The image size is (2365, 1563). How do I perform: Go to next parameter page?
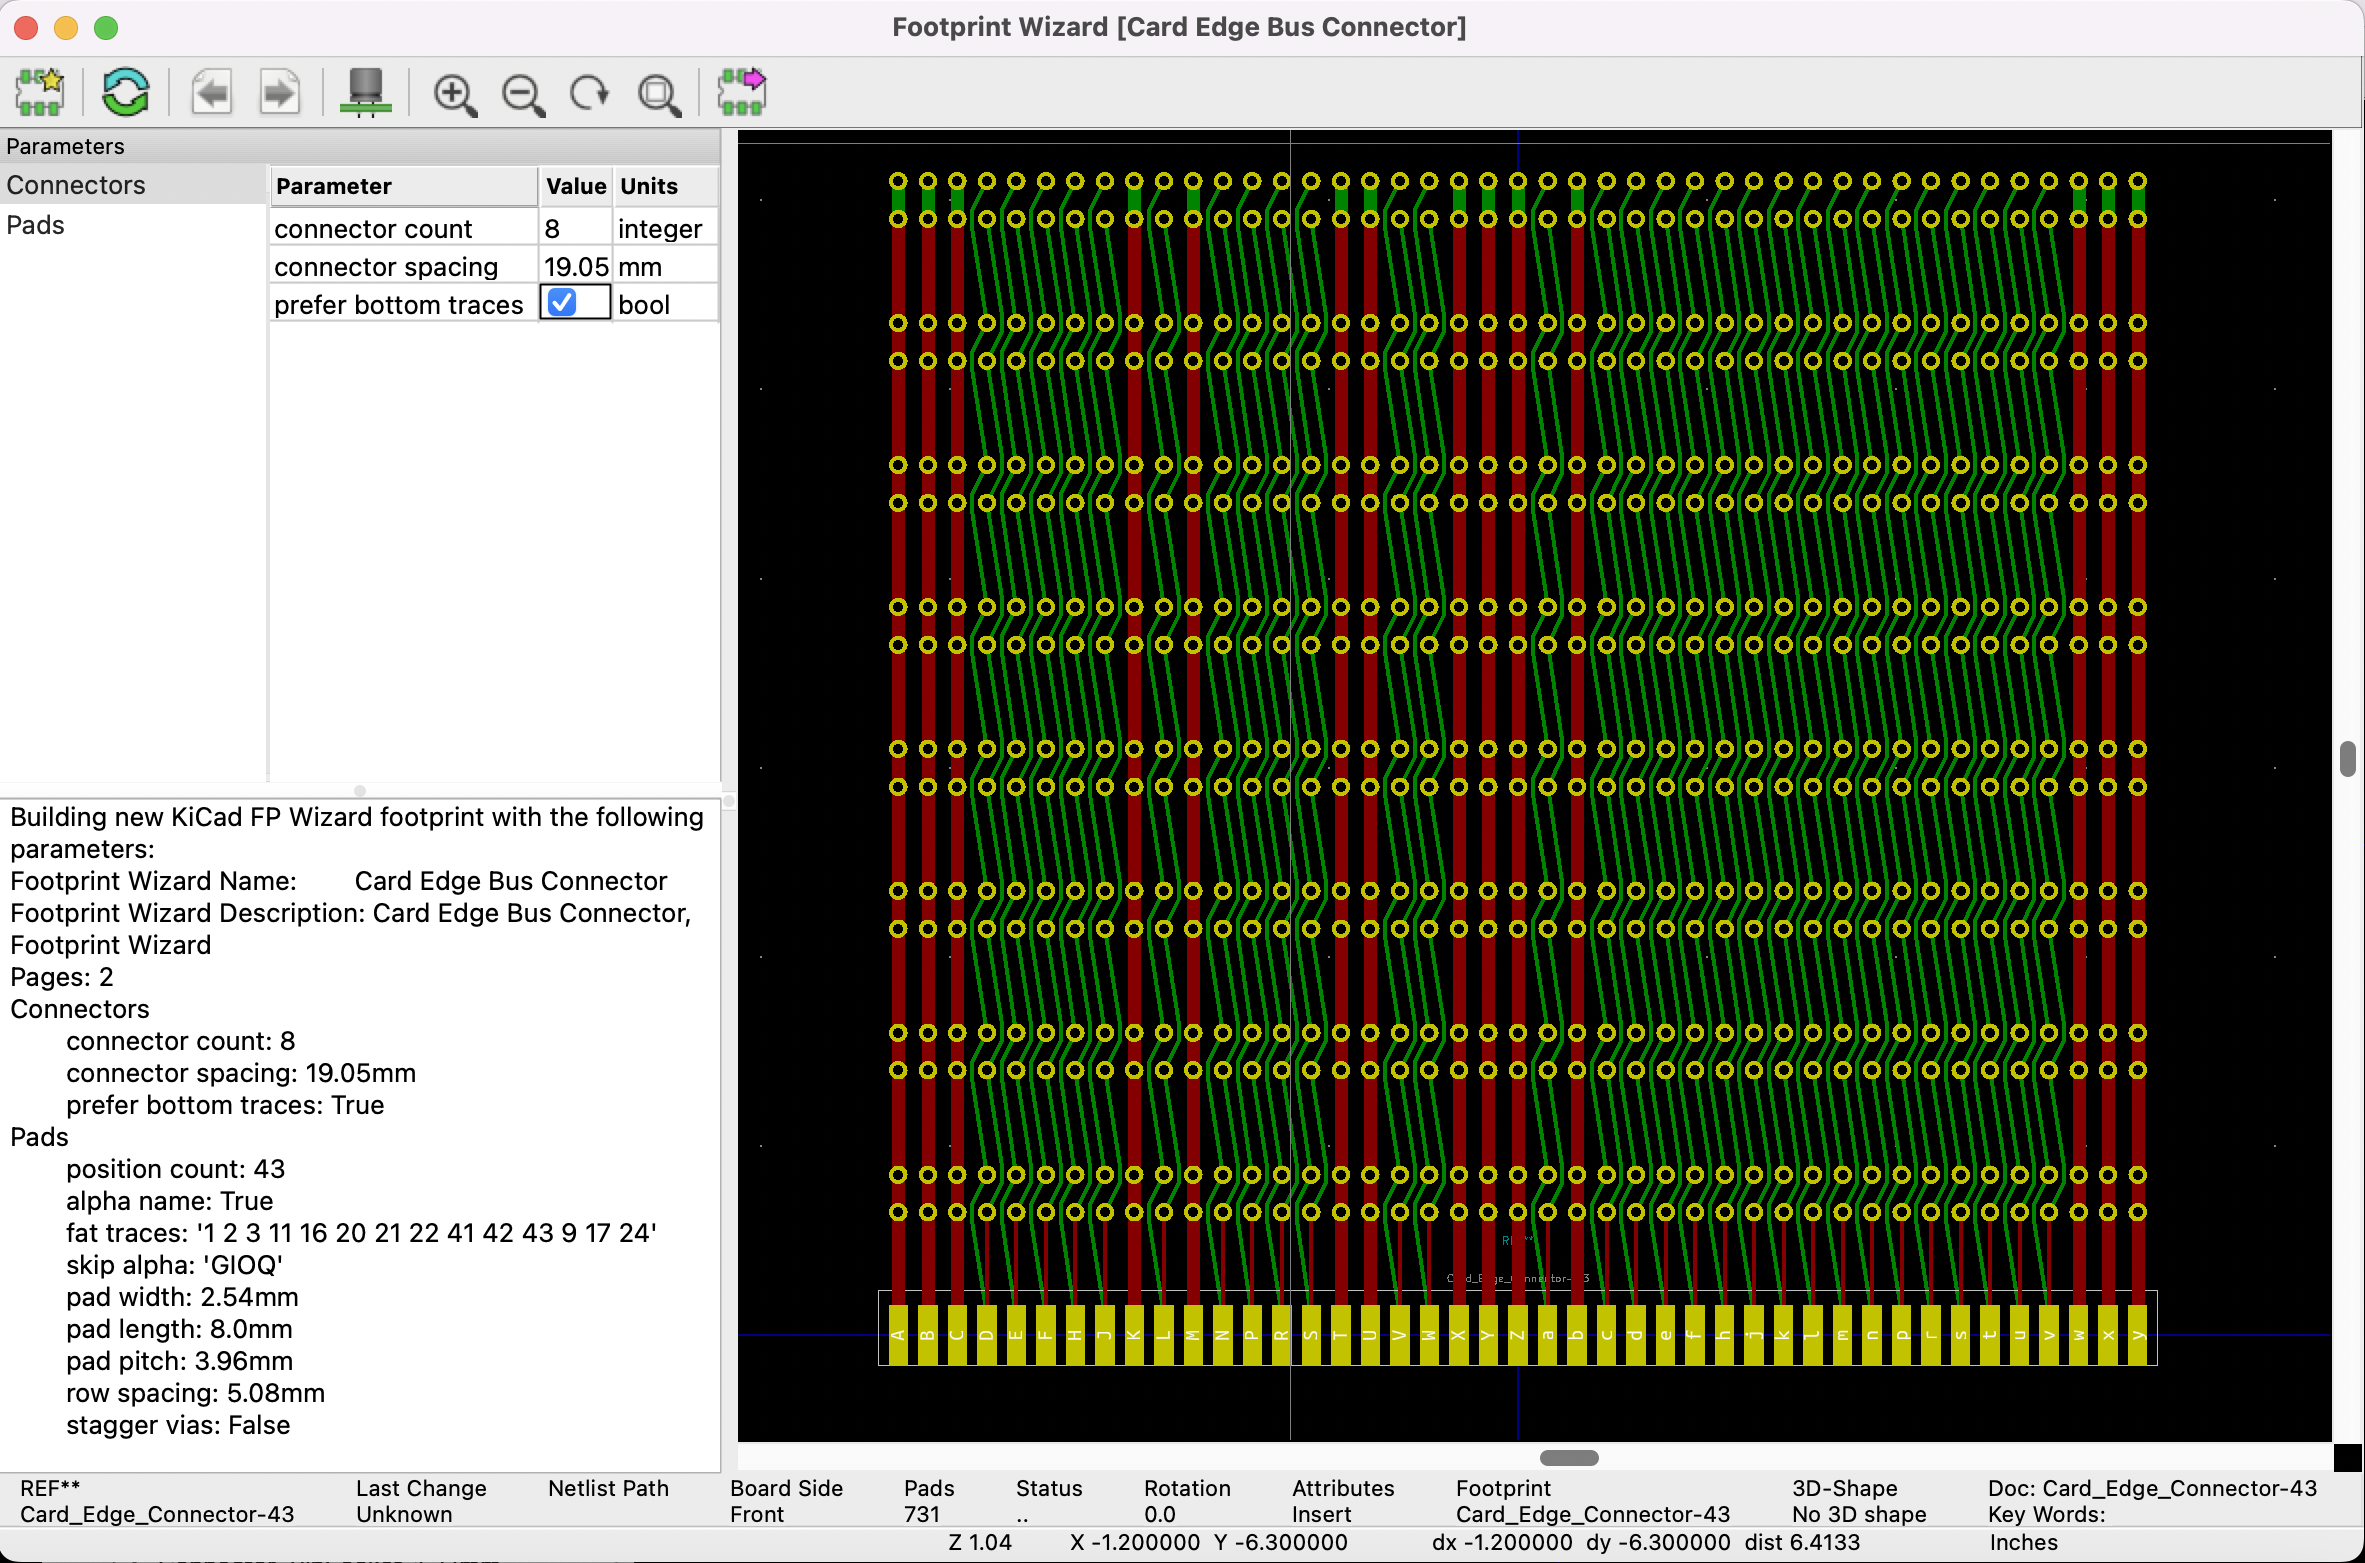pyautogui.click(x=279, y=93)
